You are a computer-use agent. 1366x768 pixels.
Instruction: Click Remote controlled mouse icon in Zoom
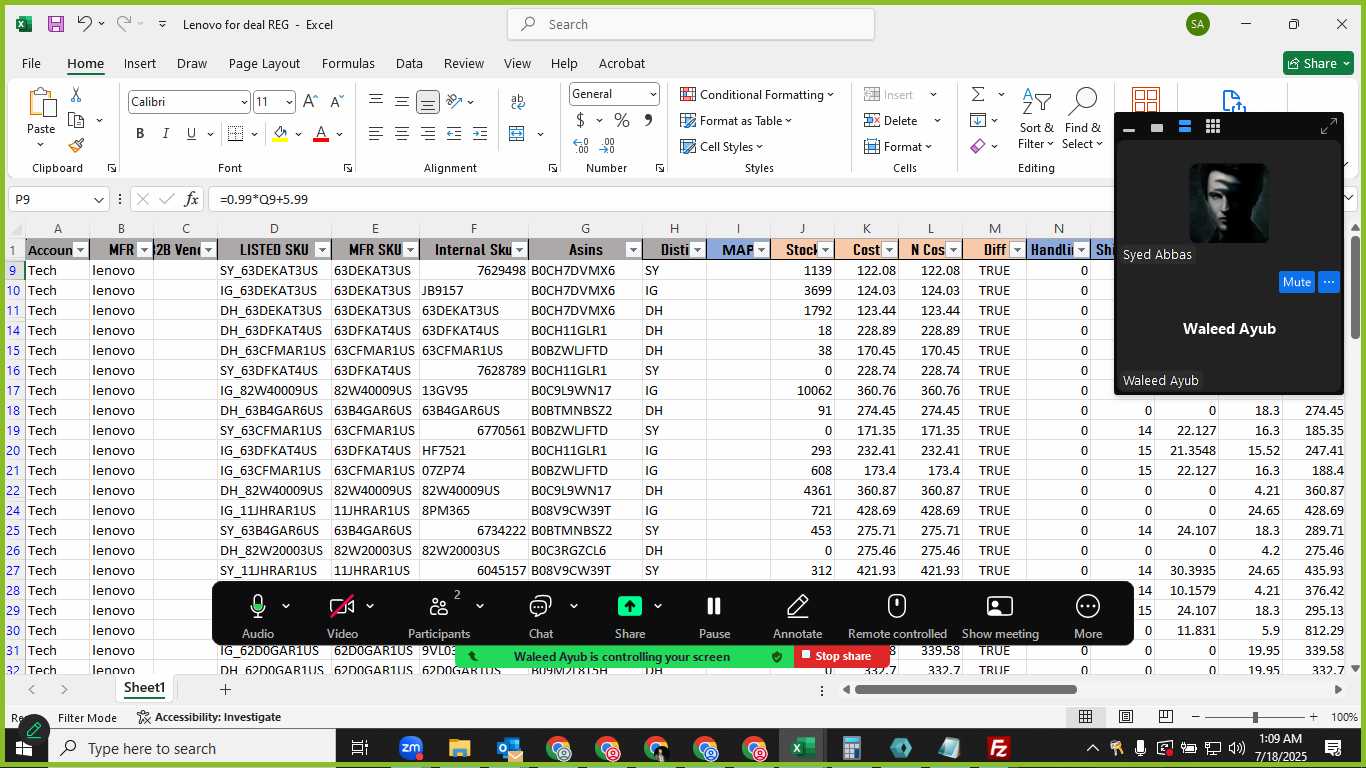(x=897, y=606)
